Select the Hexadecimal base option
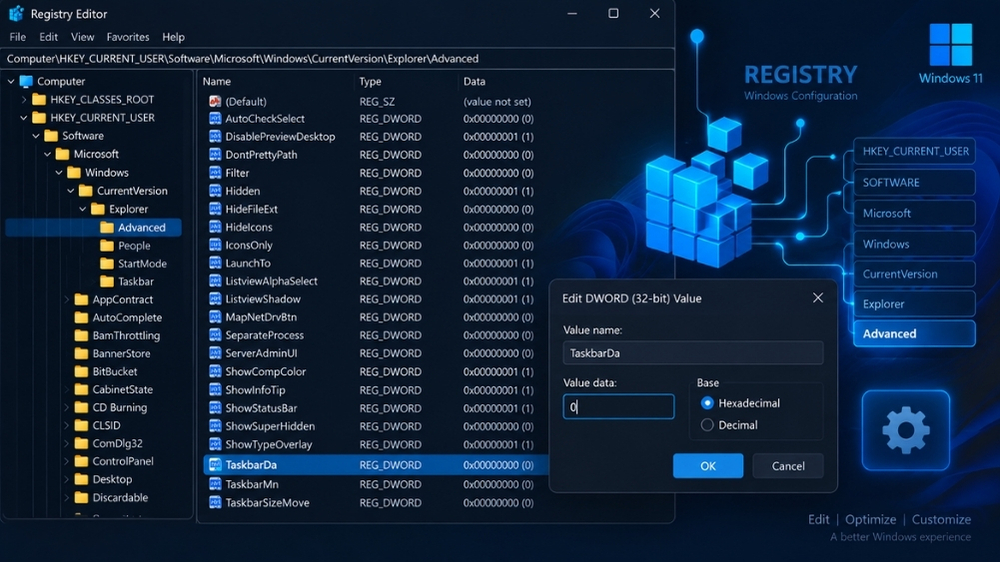This screenshot has width=1000, height=562. (707, 403)
